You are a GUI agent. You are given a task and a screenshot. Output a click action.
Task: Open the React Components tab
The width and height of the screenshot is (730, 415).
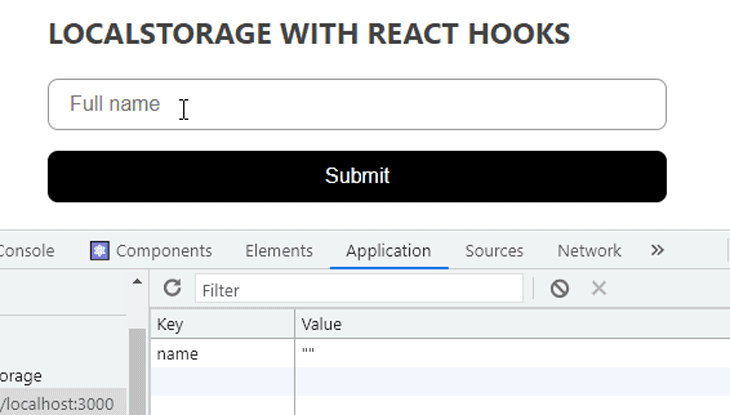point(151,251)
